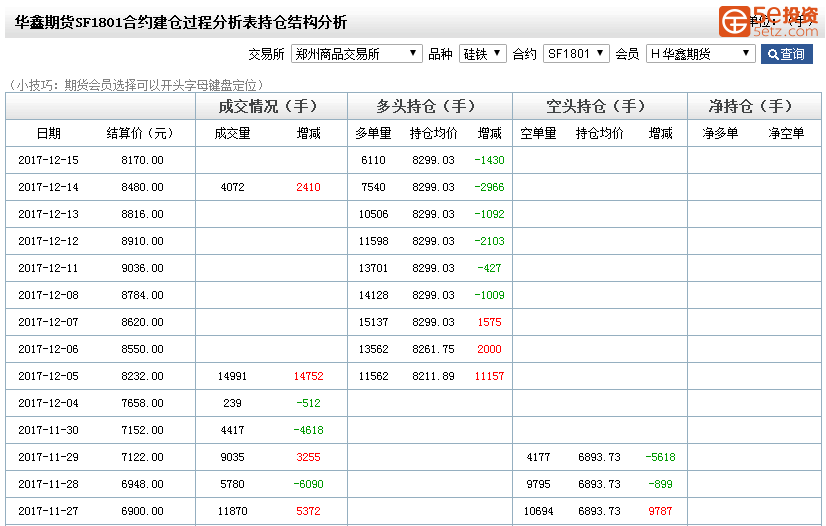Click the short position value 10694
826x526 pixels.
click(538, 511)
